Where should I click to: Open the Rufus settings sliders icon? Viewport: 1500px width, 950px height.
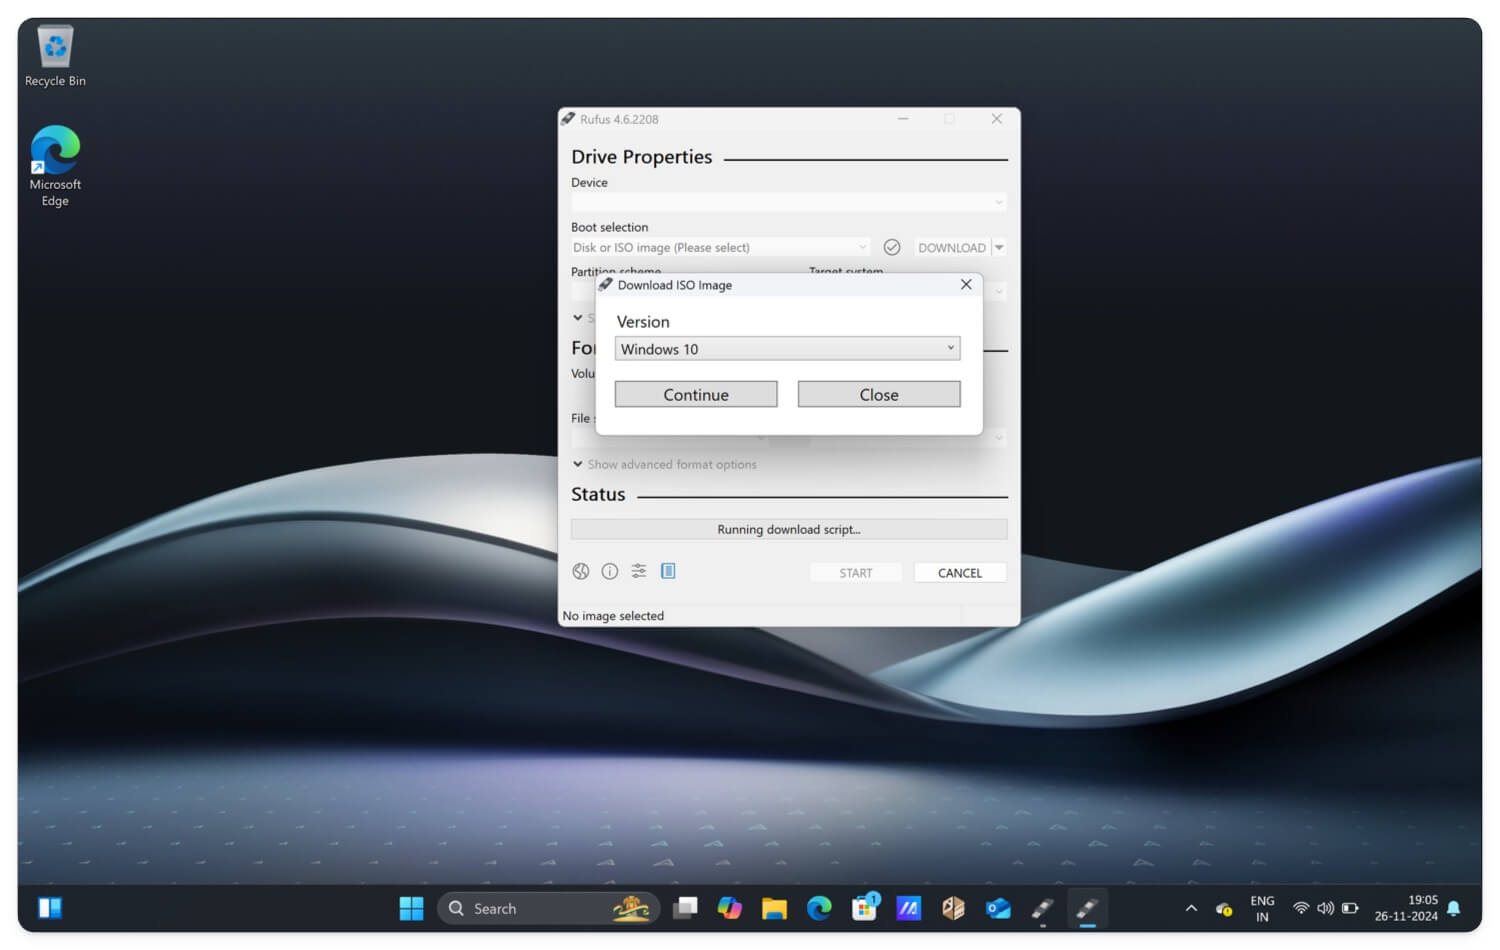click(639, 571)
